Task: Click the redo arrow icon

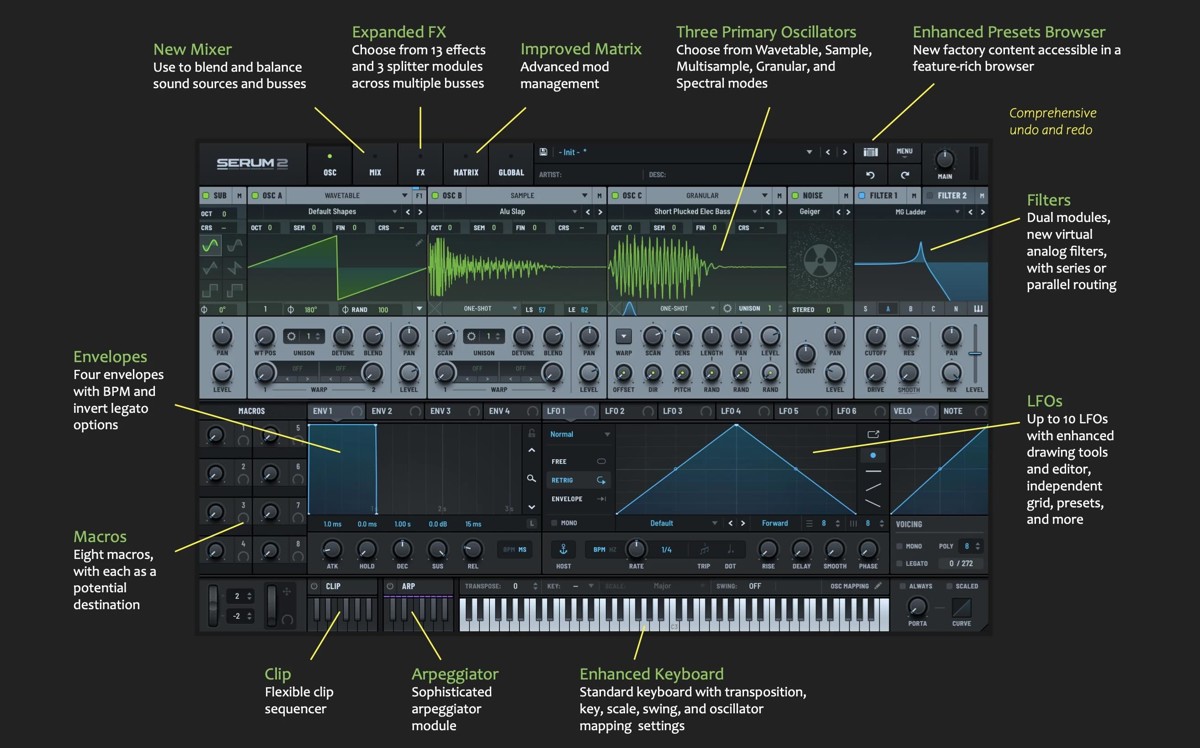Action: [904, 175]
